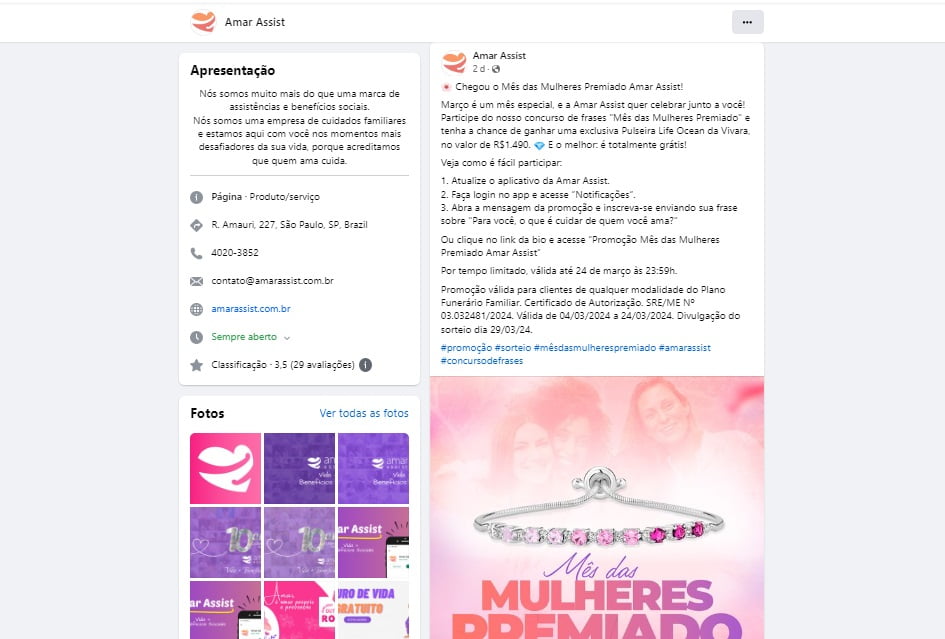Expand the Sempre aberto hours dropdown
Image resolution: width=945 pixels, height=639 pixels.
[287, 338]
